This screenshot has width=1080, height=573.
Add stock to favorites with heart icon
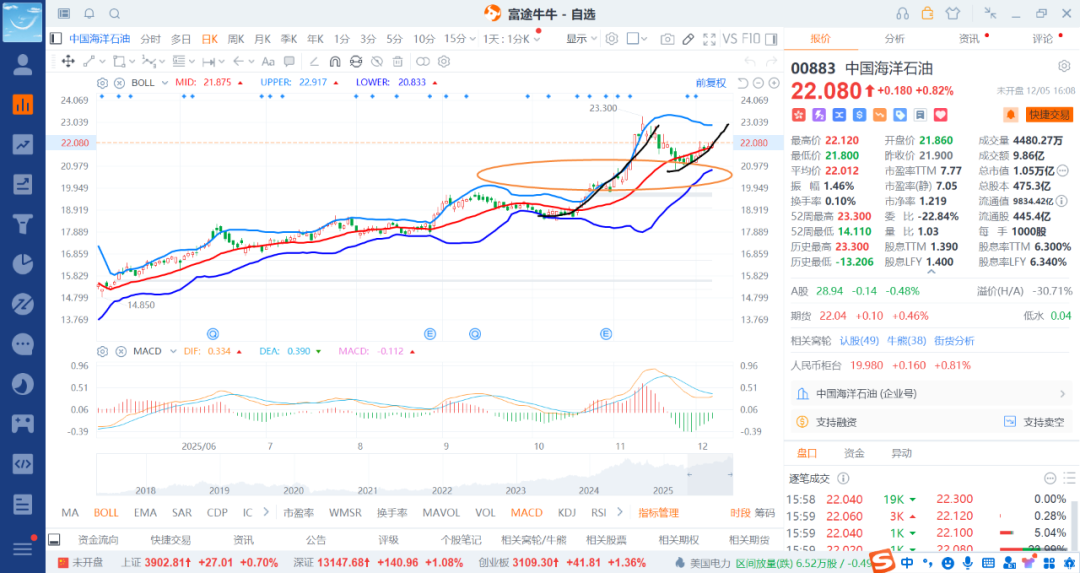point(940,115)
